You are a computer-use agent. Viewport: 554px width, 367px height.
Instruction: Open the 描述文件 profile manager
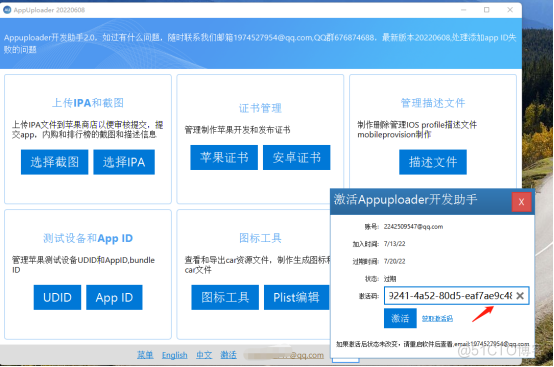pyautogui.click(x=433, y=162)
